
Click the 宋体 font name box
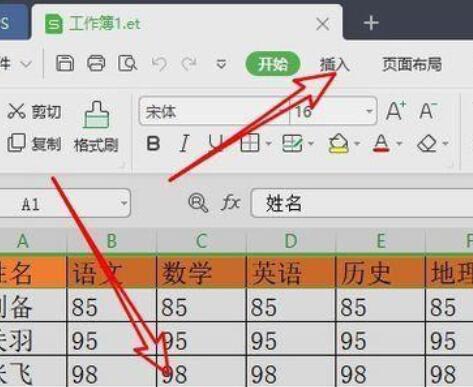point(213,111)
